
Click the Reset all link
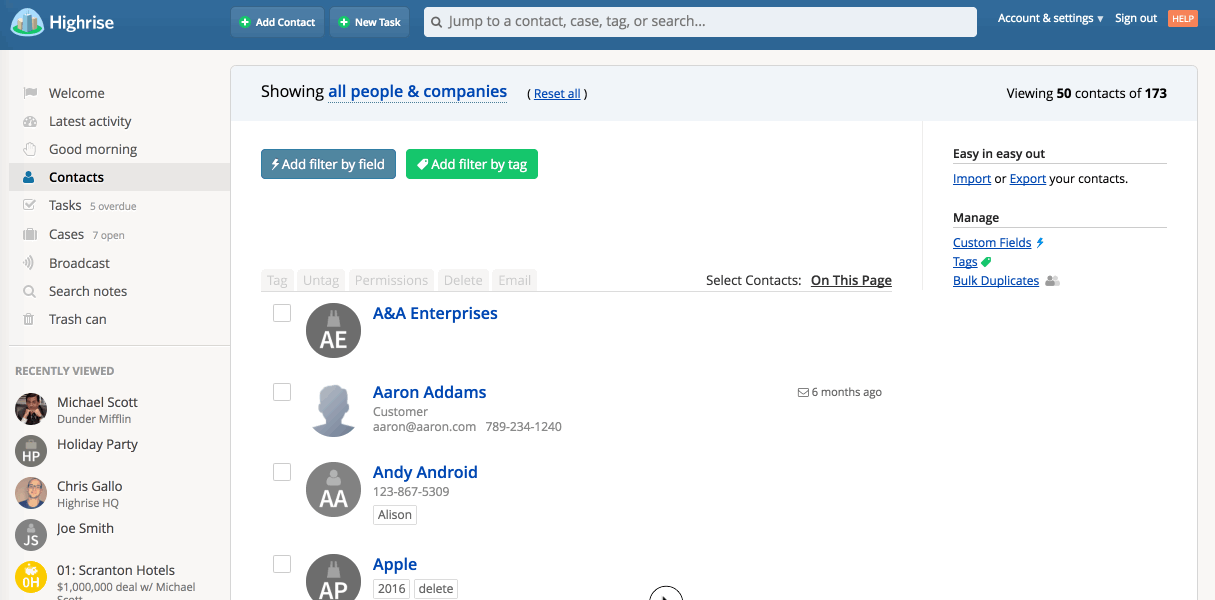(x=557, y=94)
